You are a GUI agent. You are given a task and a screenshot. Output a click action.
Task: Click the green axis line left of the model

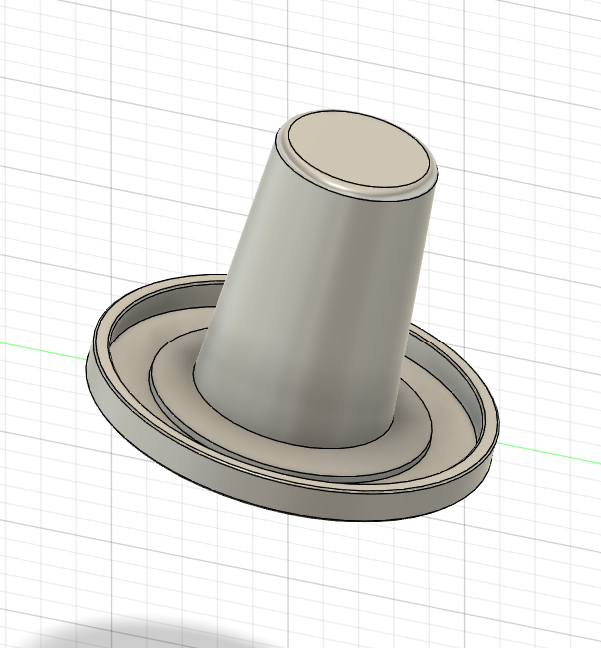[x=40, y=346]
